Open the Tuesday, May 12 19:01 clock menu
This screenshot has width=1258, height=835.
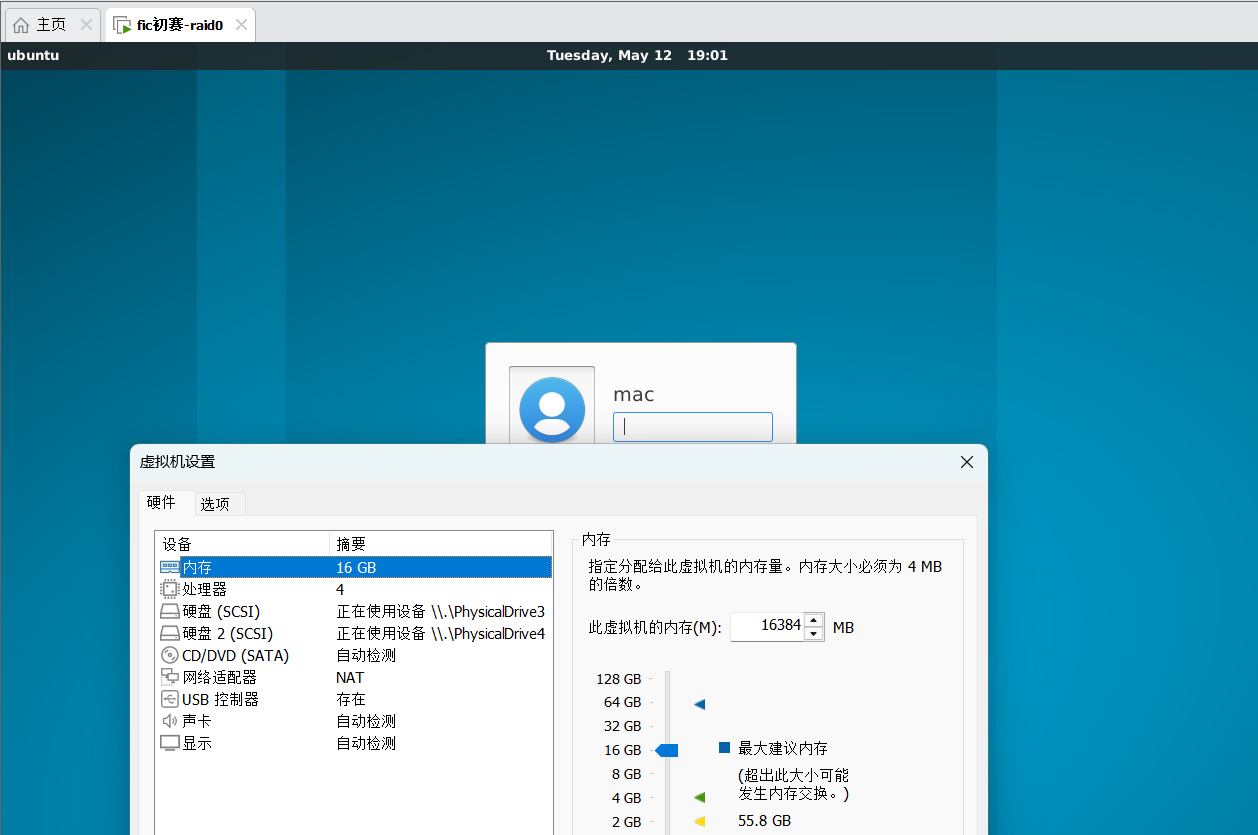[x=637, y=55]
